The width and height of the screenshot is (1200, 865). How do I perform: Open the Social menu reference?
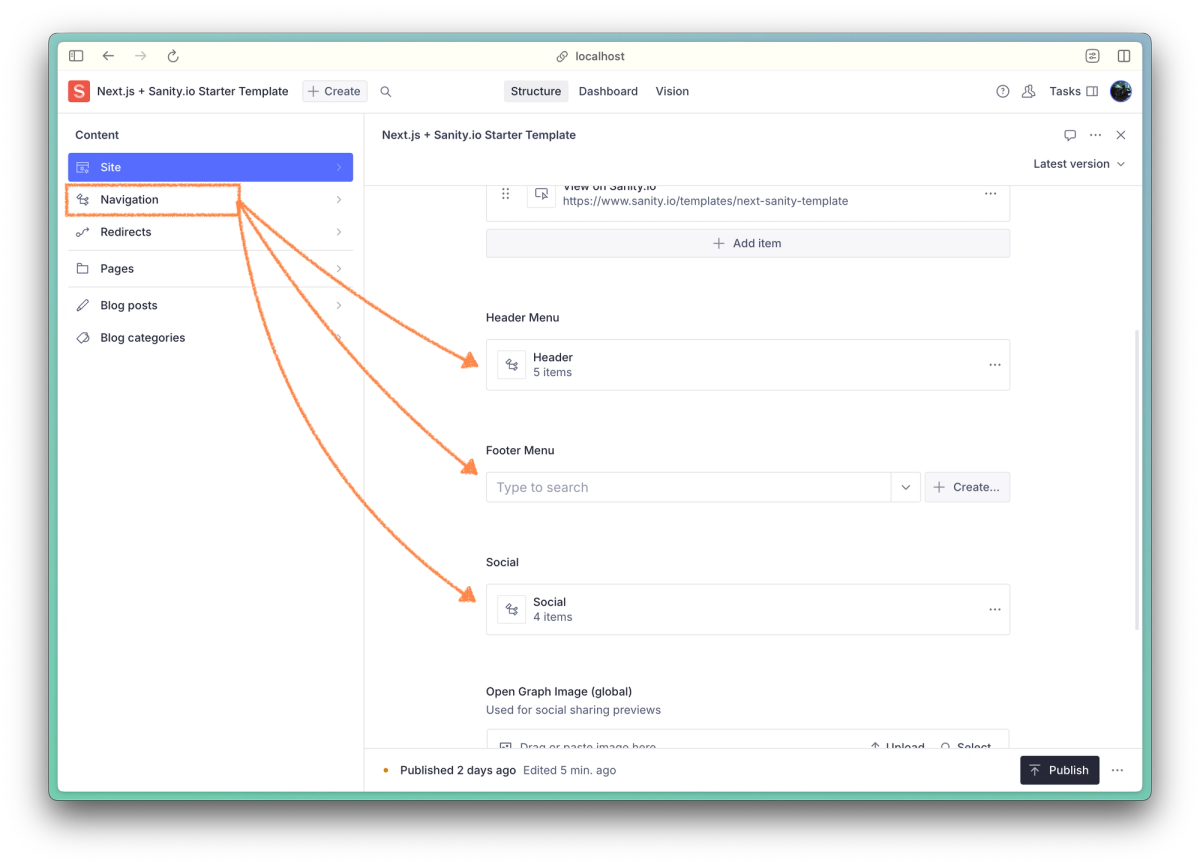748,609
